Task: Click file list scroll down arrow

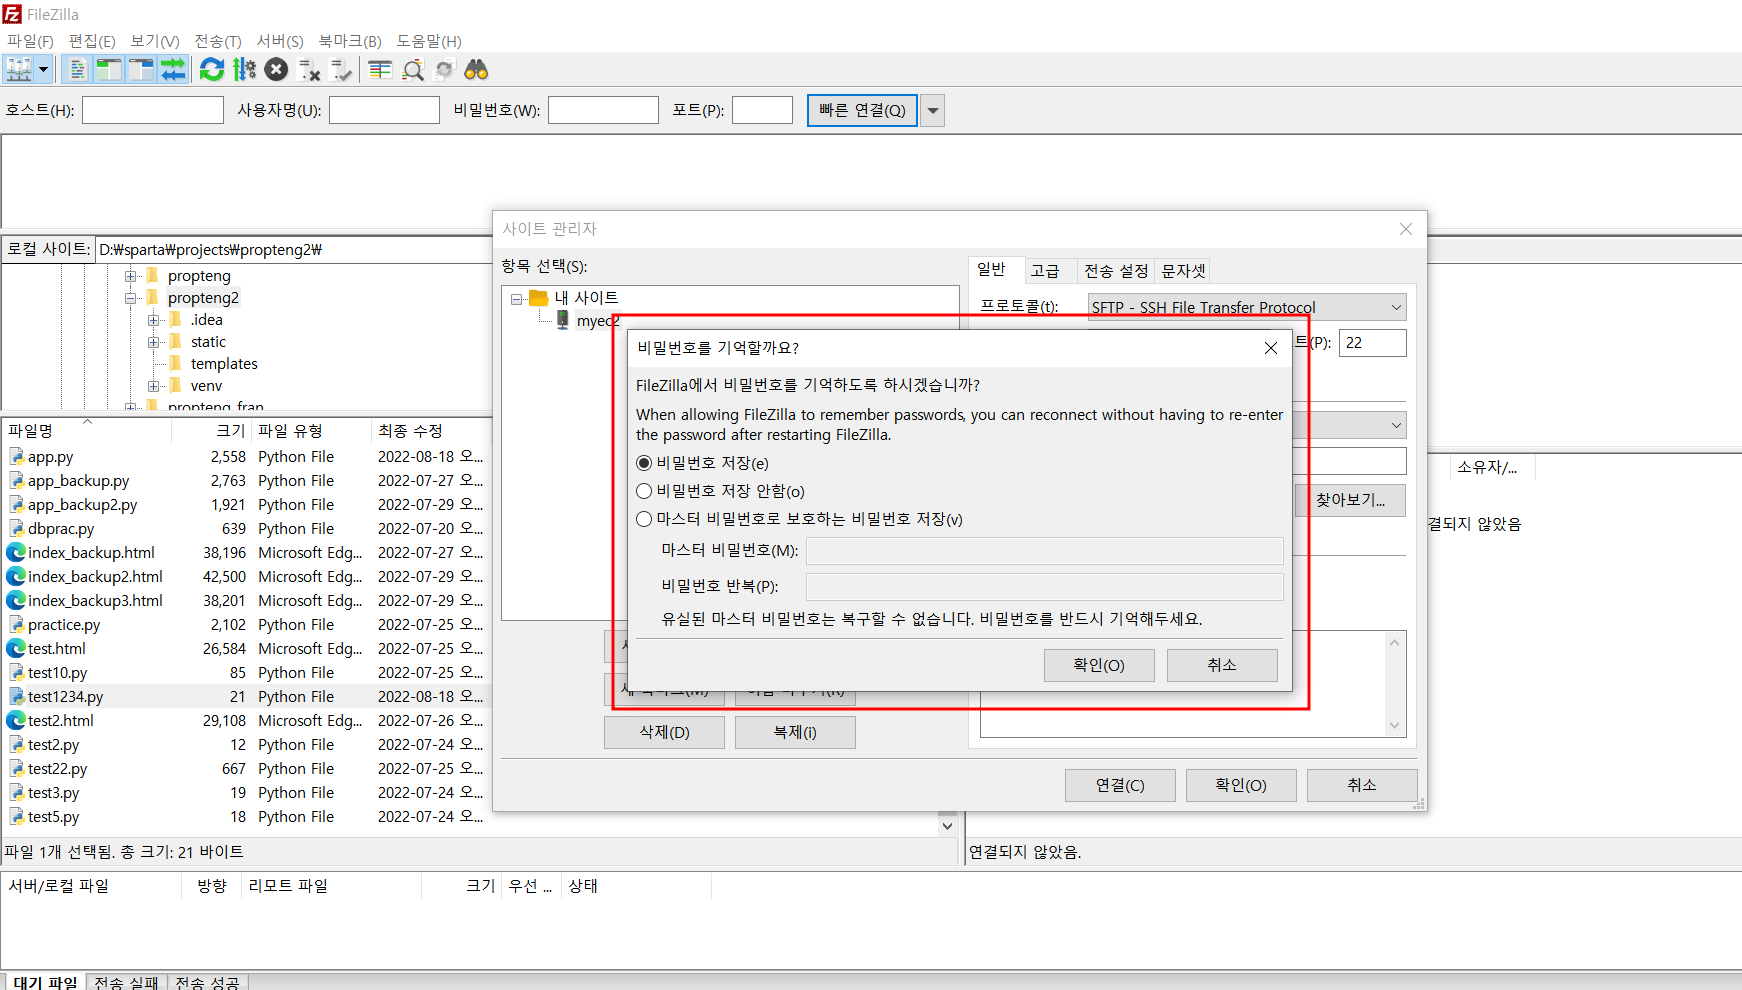Action: [947, 826]
